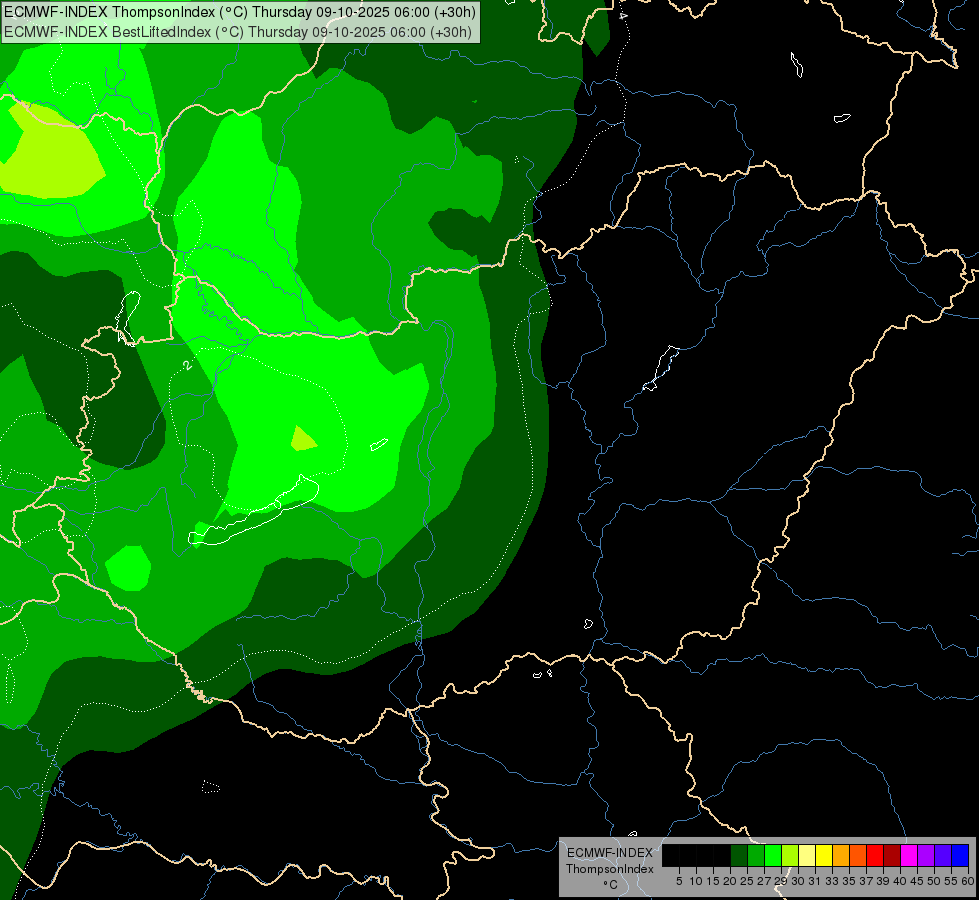This screenshot has height=900, width=979.
Task: Click the ThompsonIndex label in legend
Action: pos(610,869)
